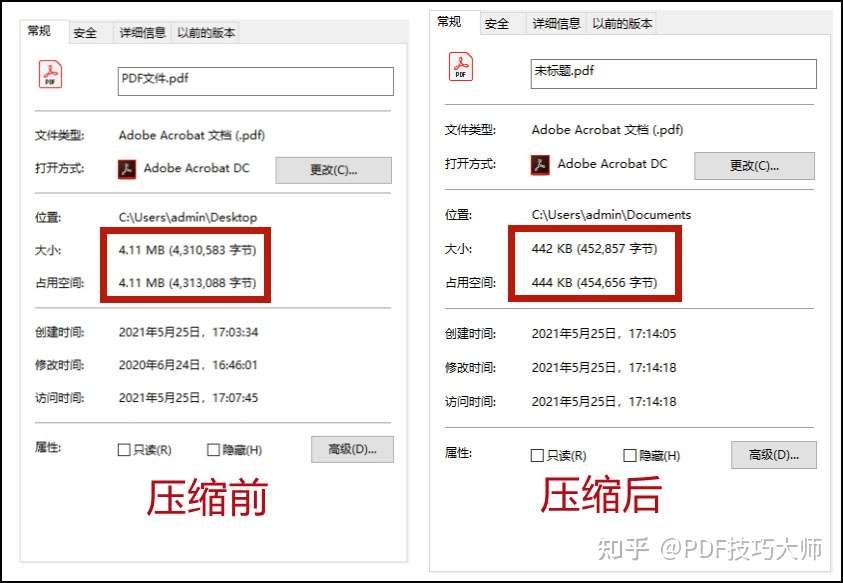Switch to 以前的版本 tab in PDF文件.pdf dialog
Viewport: 843px width, 583px height.
pos(206,33)
